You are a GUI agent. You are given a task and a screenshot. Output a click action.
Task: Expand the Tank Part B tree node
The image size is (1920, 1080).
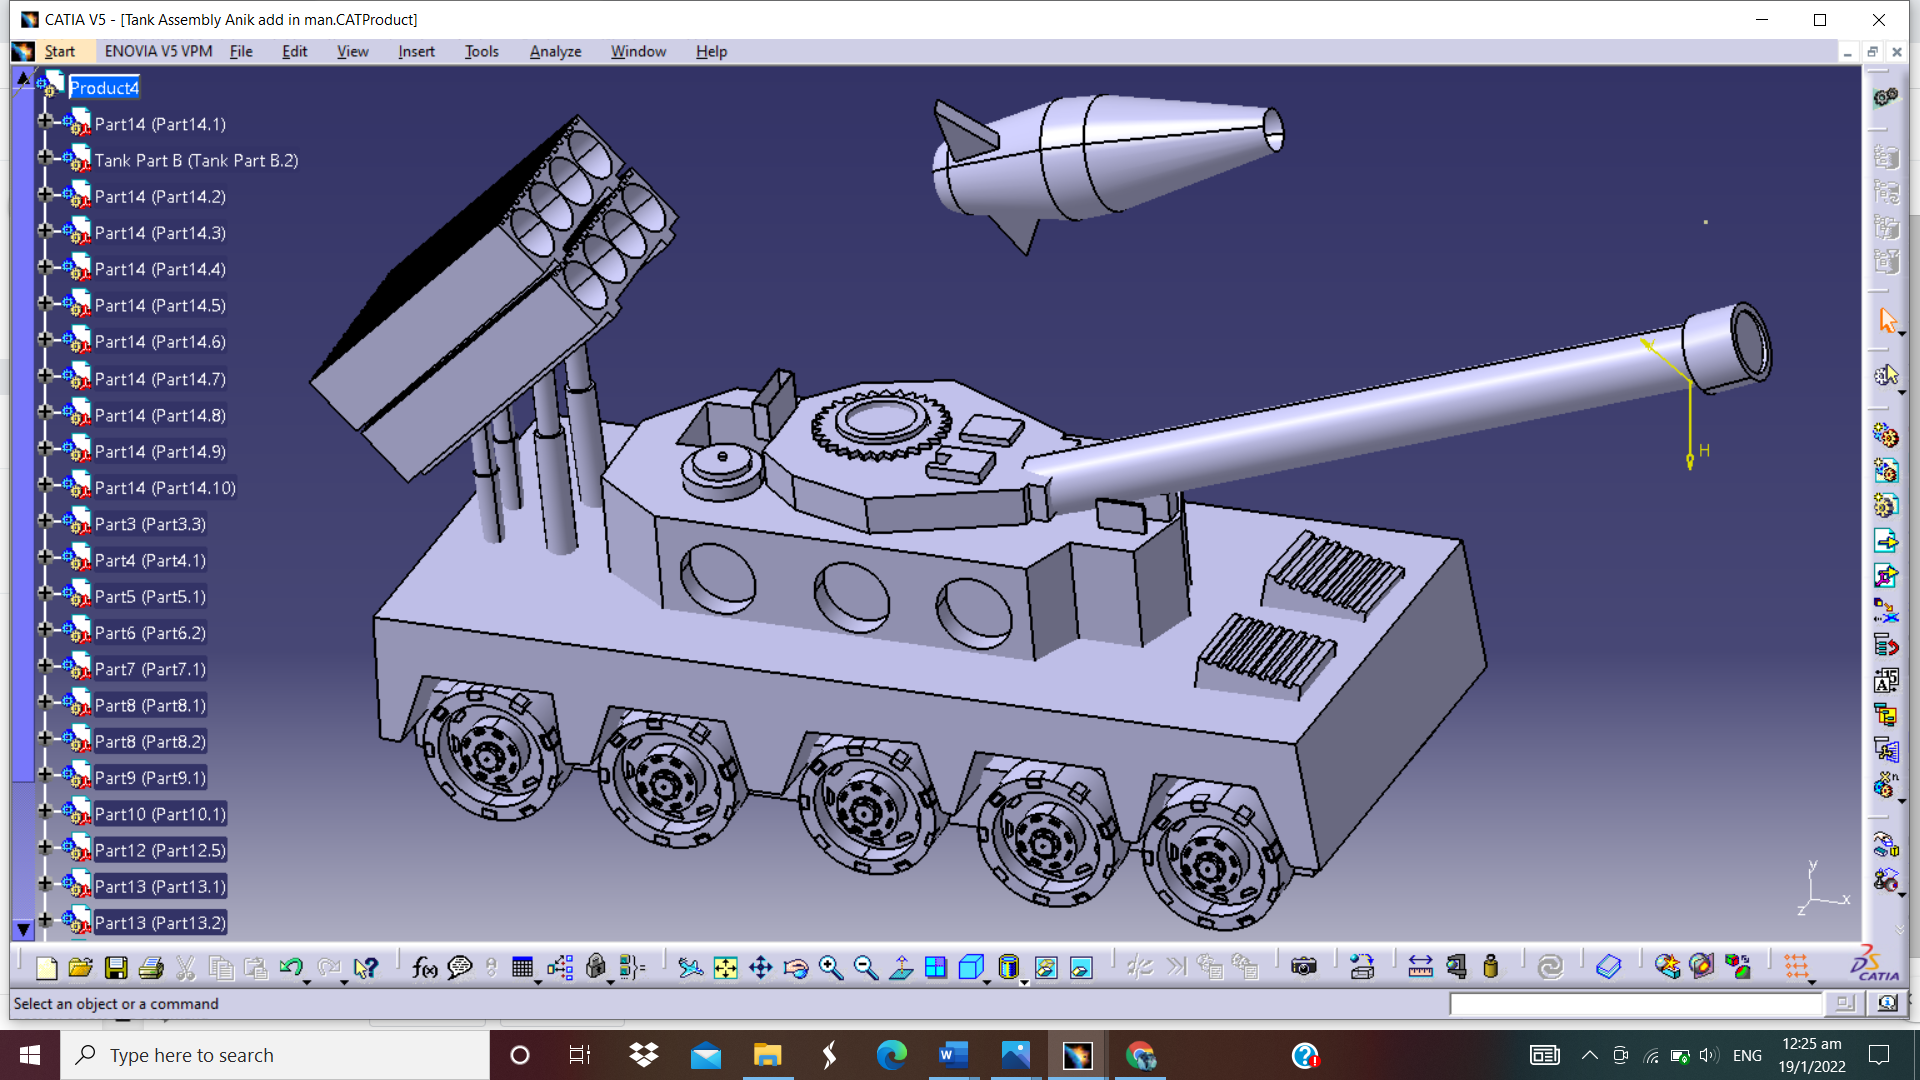[45, 157]
